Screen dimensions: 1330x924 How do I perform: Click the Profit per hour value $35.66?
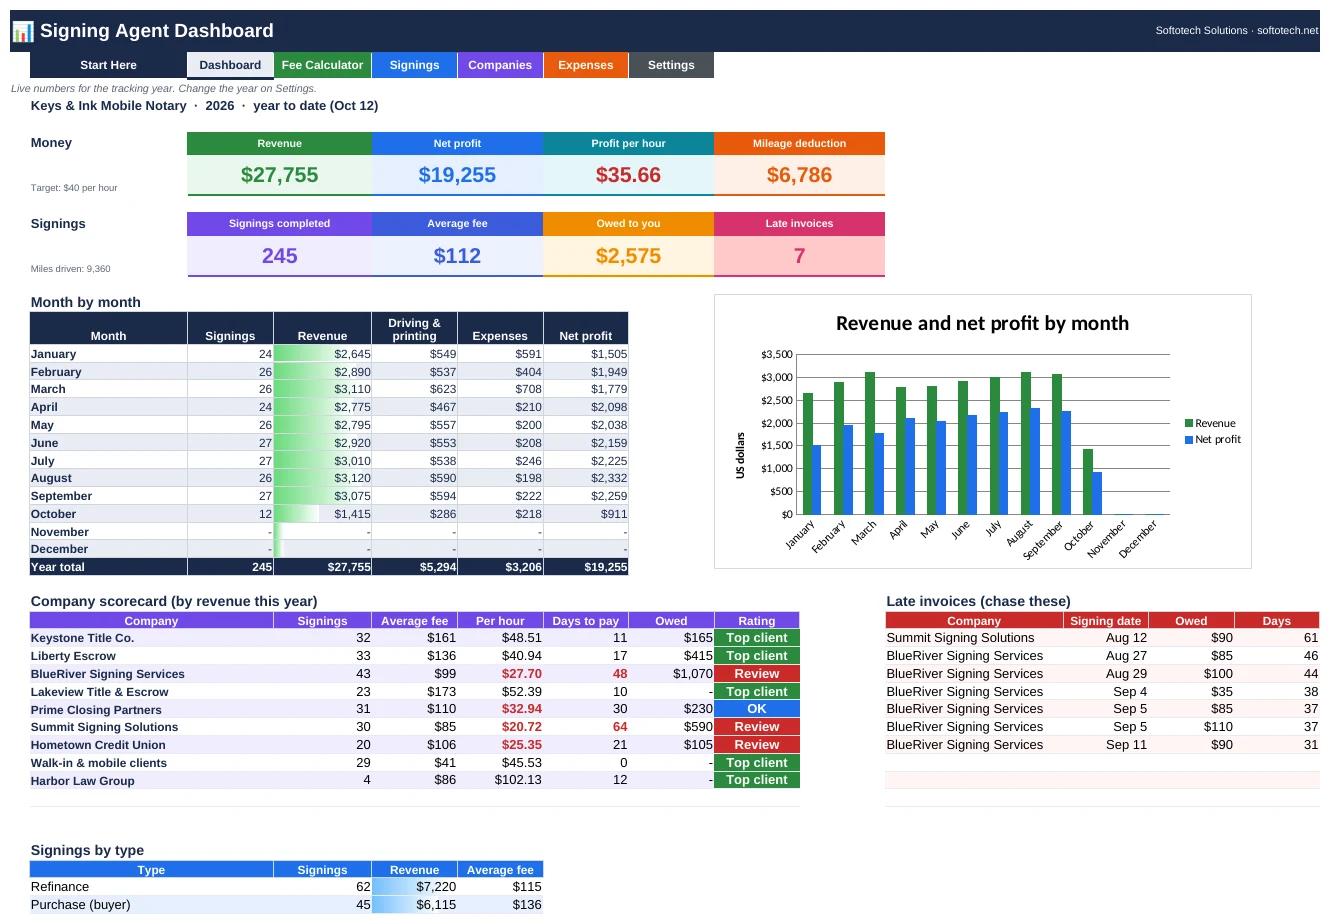628,175
